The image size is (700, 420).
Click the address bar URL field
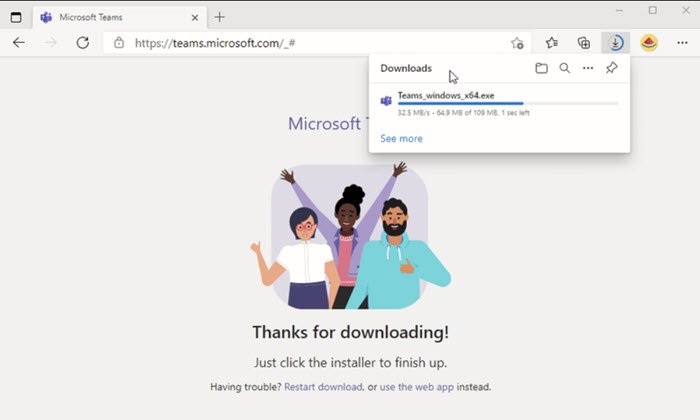317,43
